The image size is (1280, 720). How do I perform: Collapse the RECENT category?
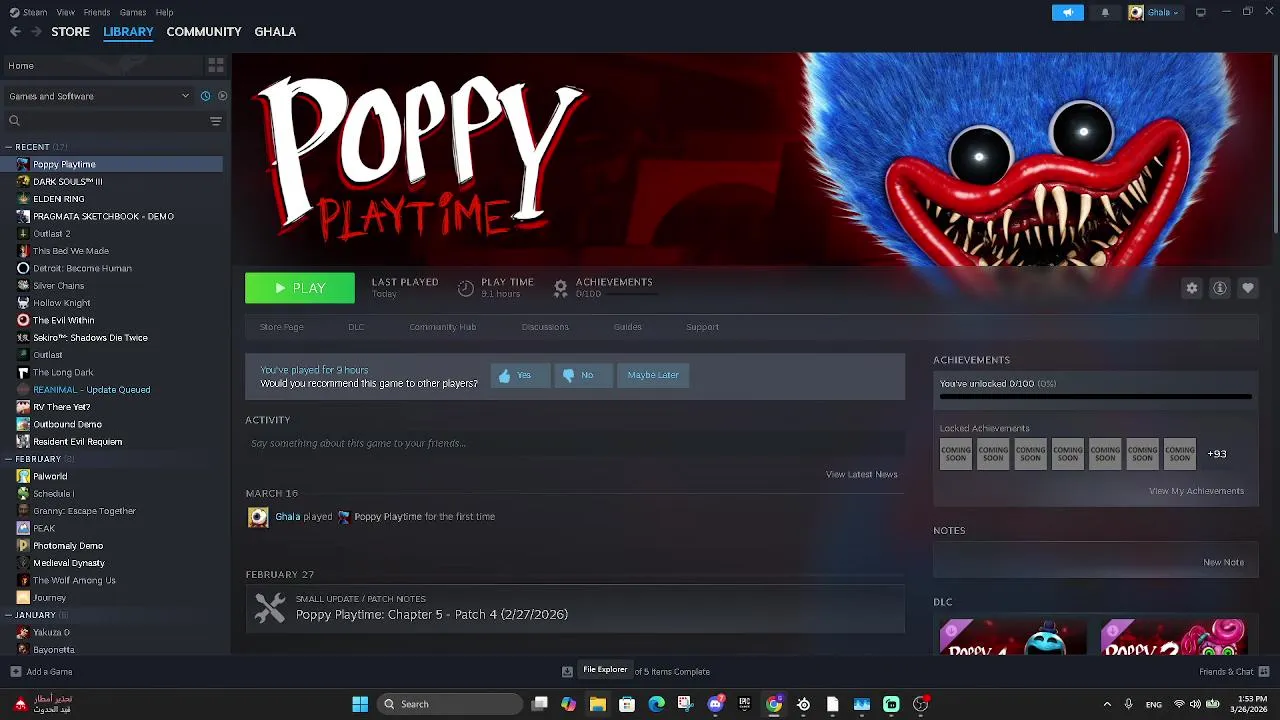[8, 147]
